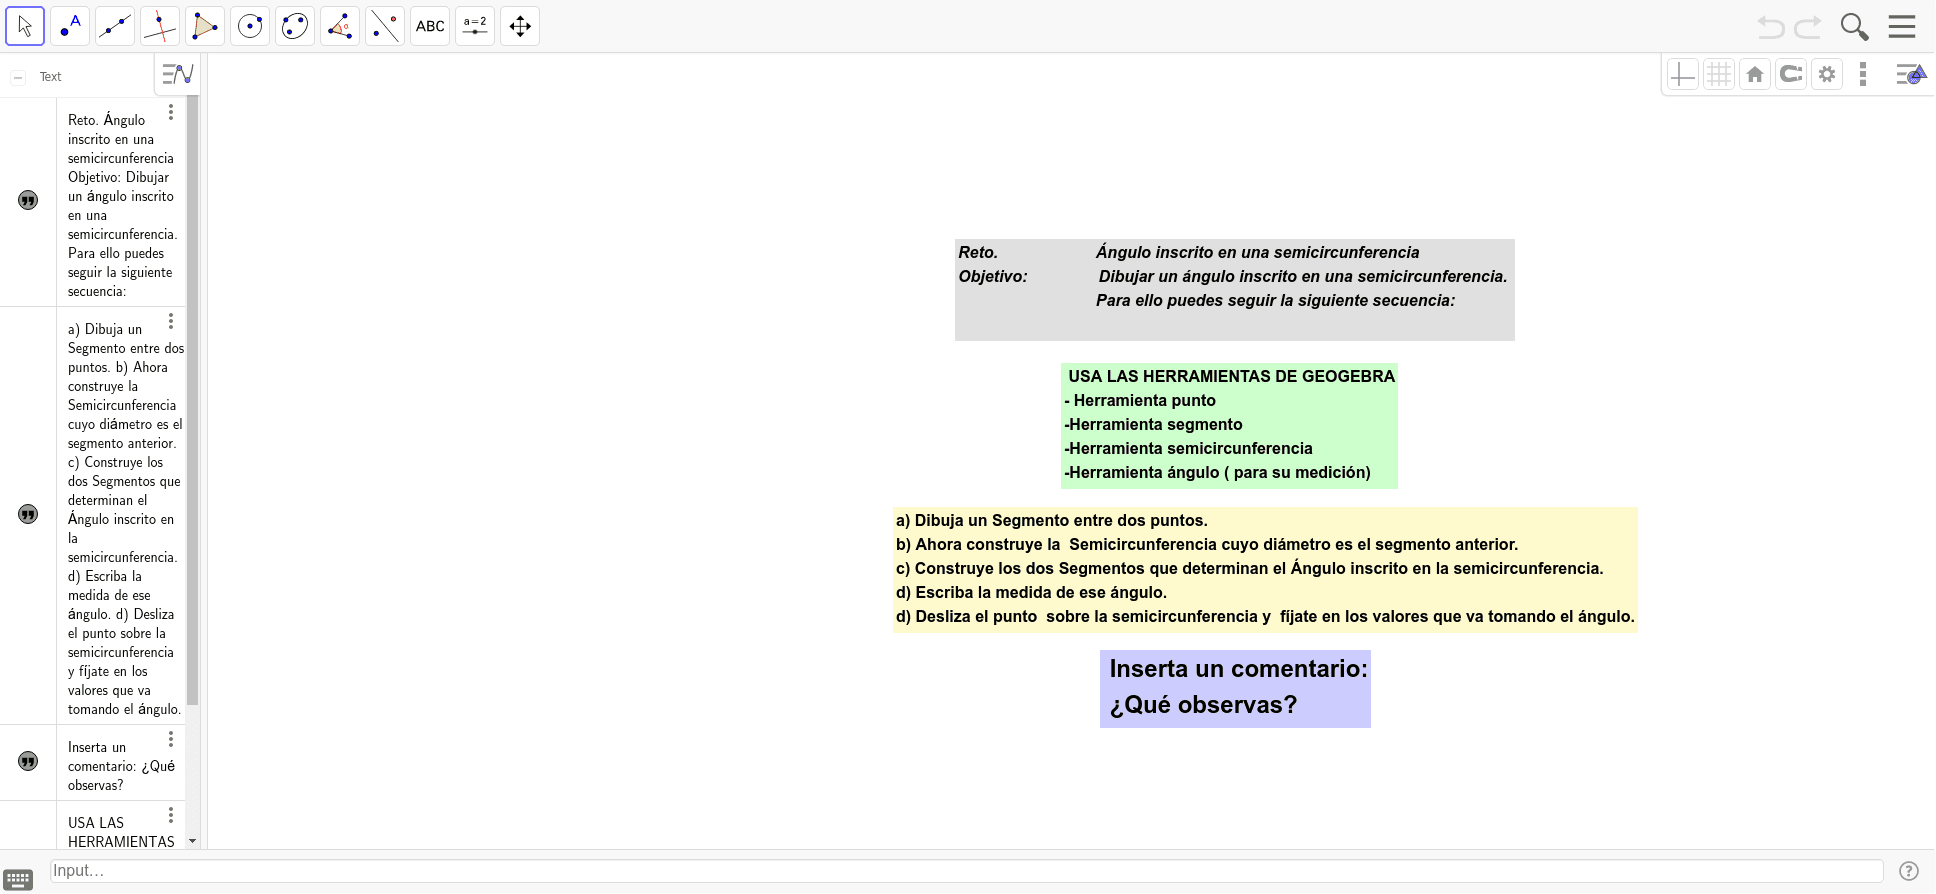Image resolution: width=1936 pixels, height=894 pixels.
Task: Select the Reflect about Line tool
Action: click(385, 26)
